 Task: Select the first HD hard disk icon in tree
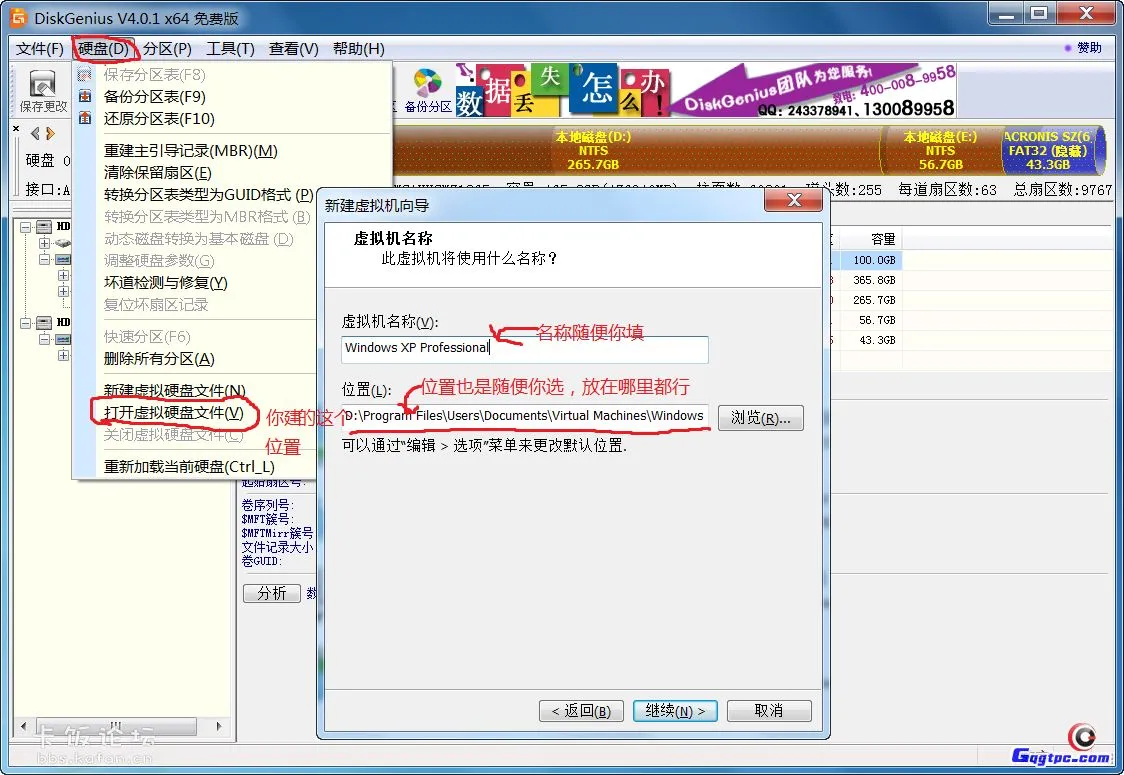tap(42, 226)
